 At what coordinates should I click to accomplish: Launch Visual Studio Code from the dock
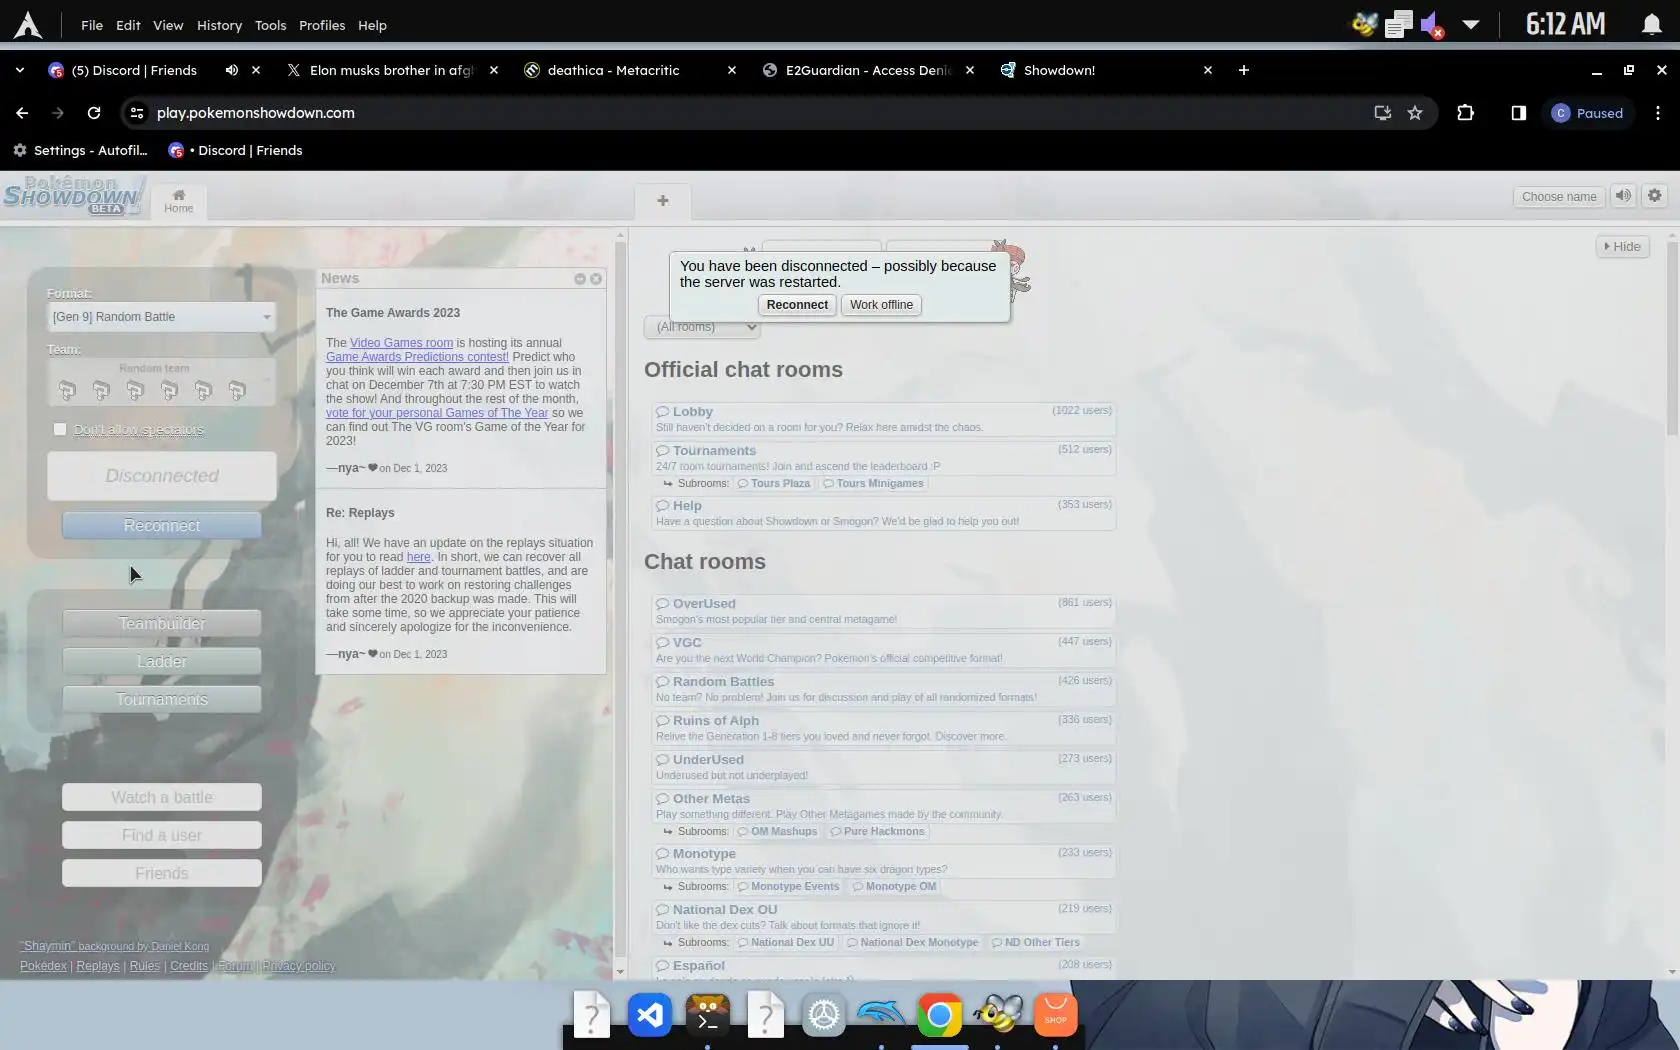click(650, 1016)
